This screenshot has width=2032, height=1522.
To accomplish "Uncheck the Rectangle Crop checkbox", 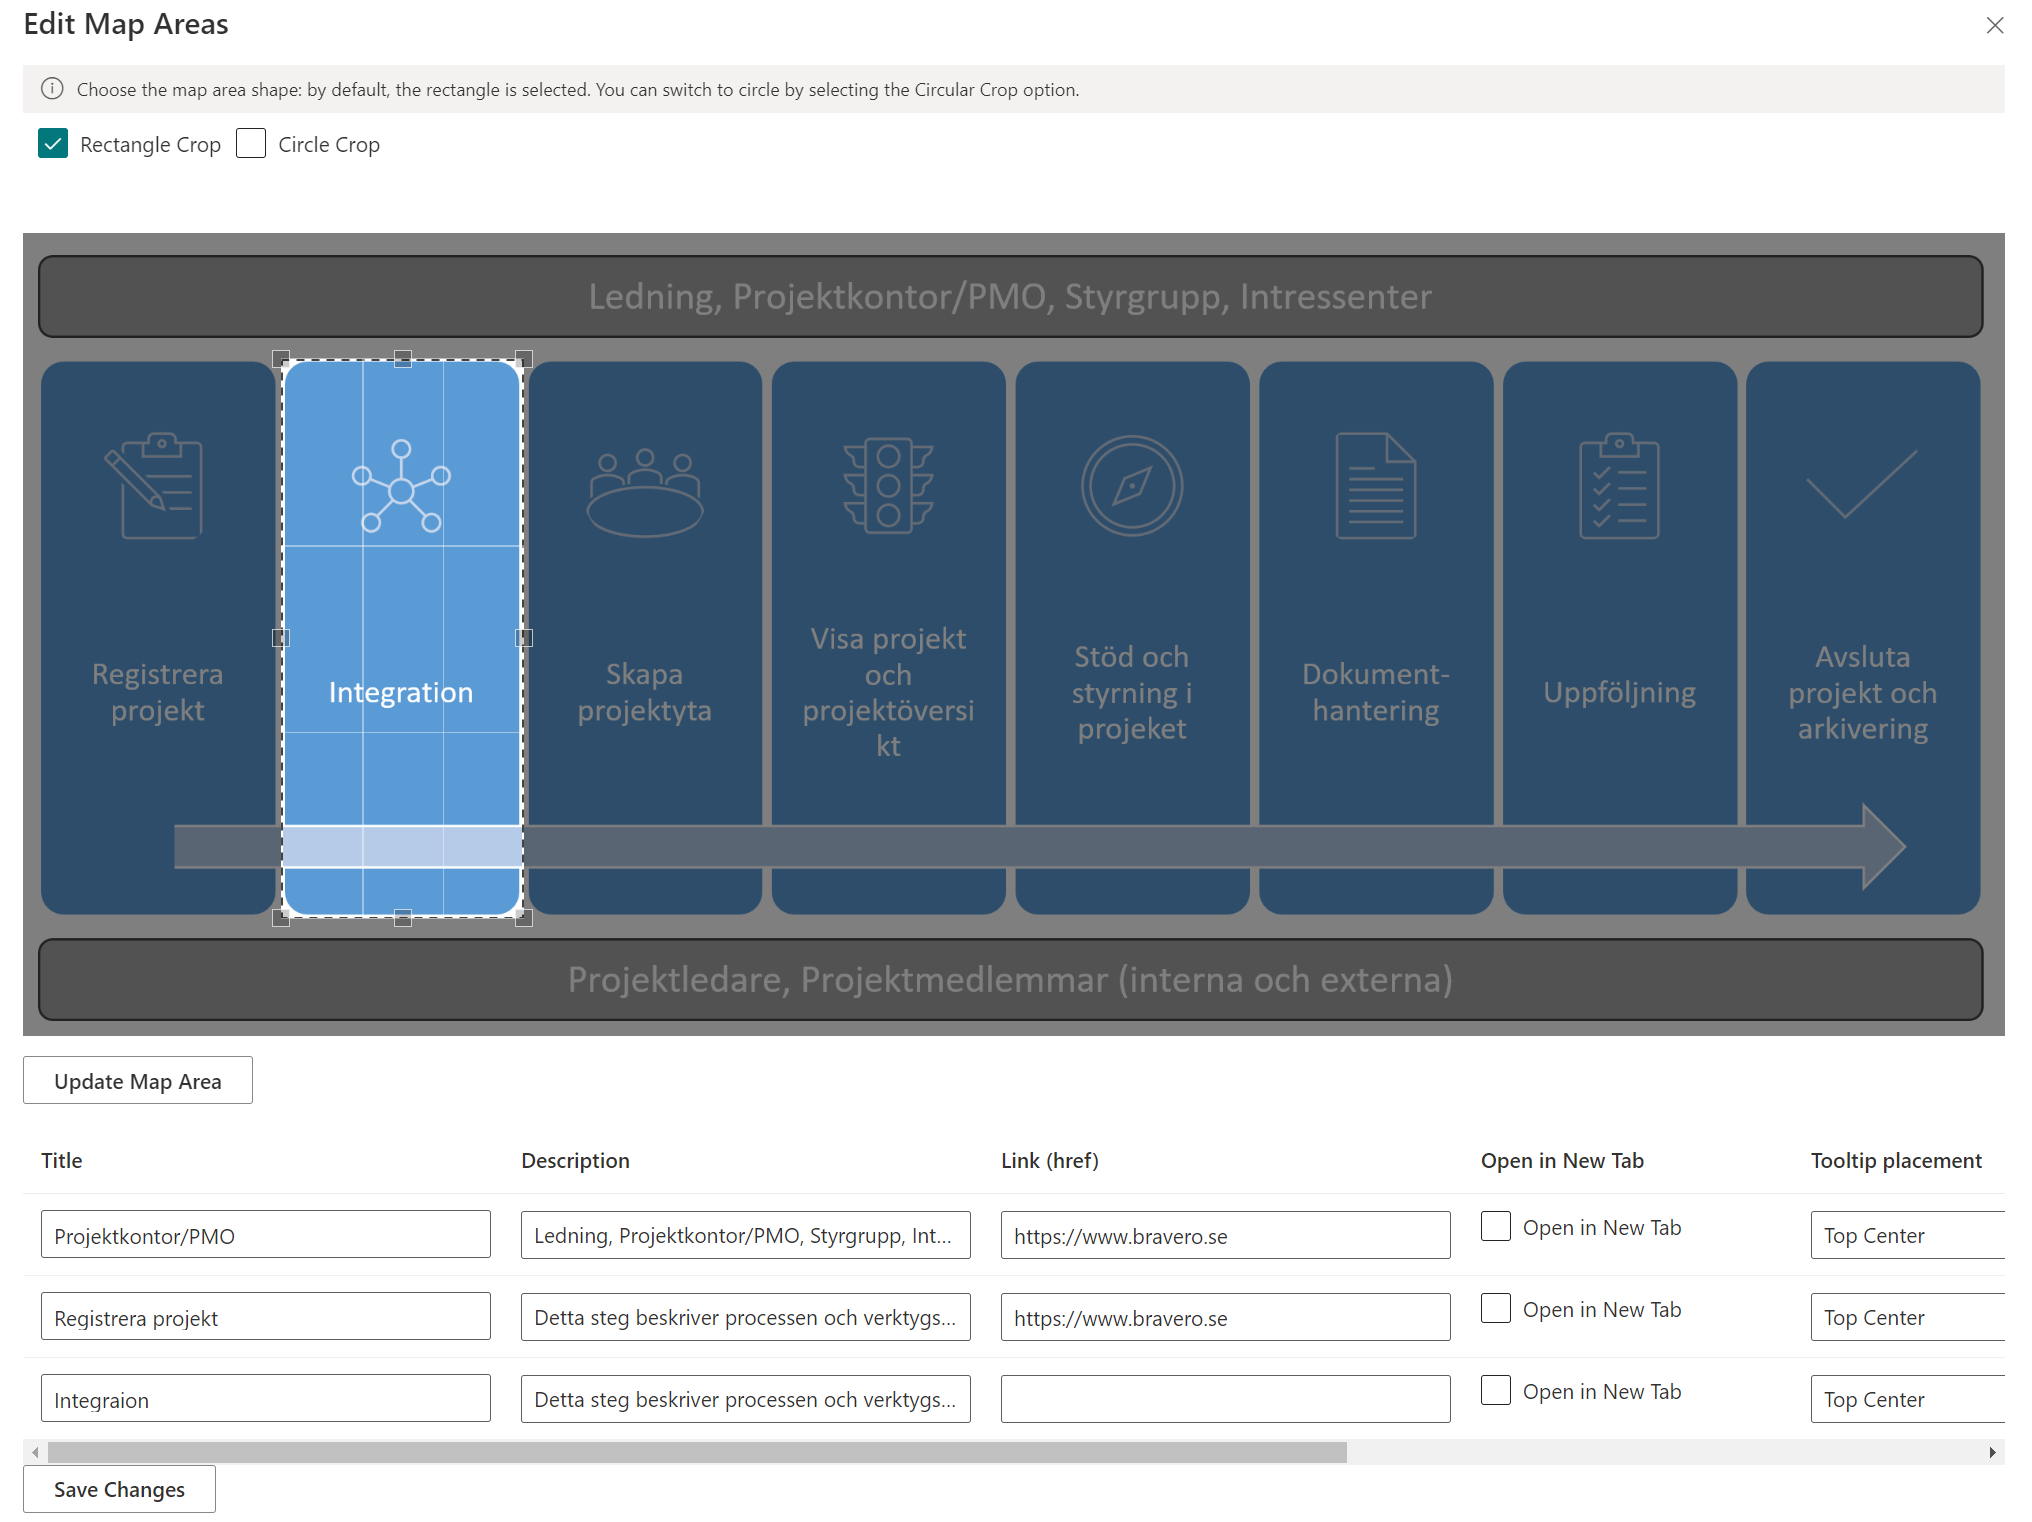I will point(53,144).
